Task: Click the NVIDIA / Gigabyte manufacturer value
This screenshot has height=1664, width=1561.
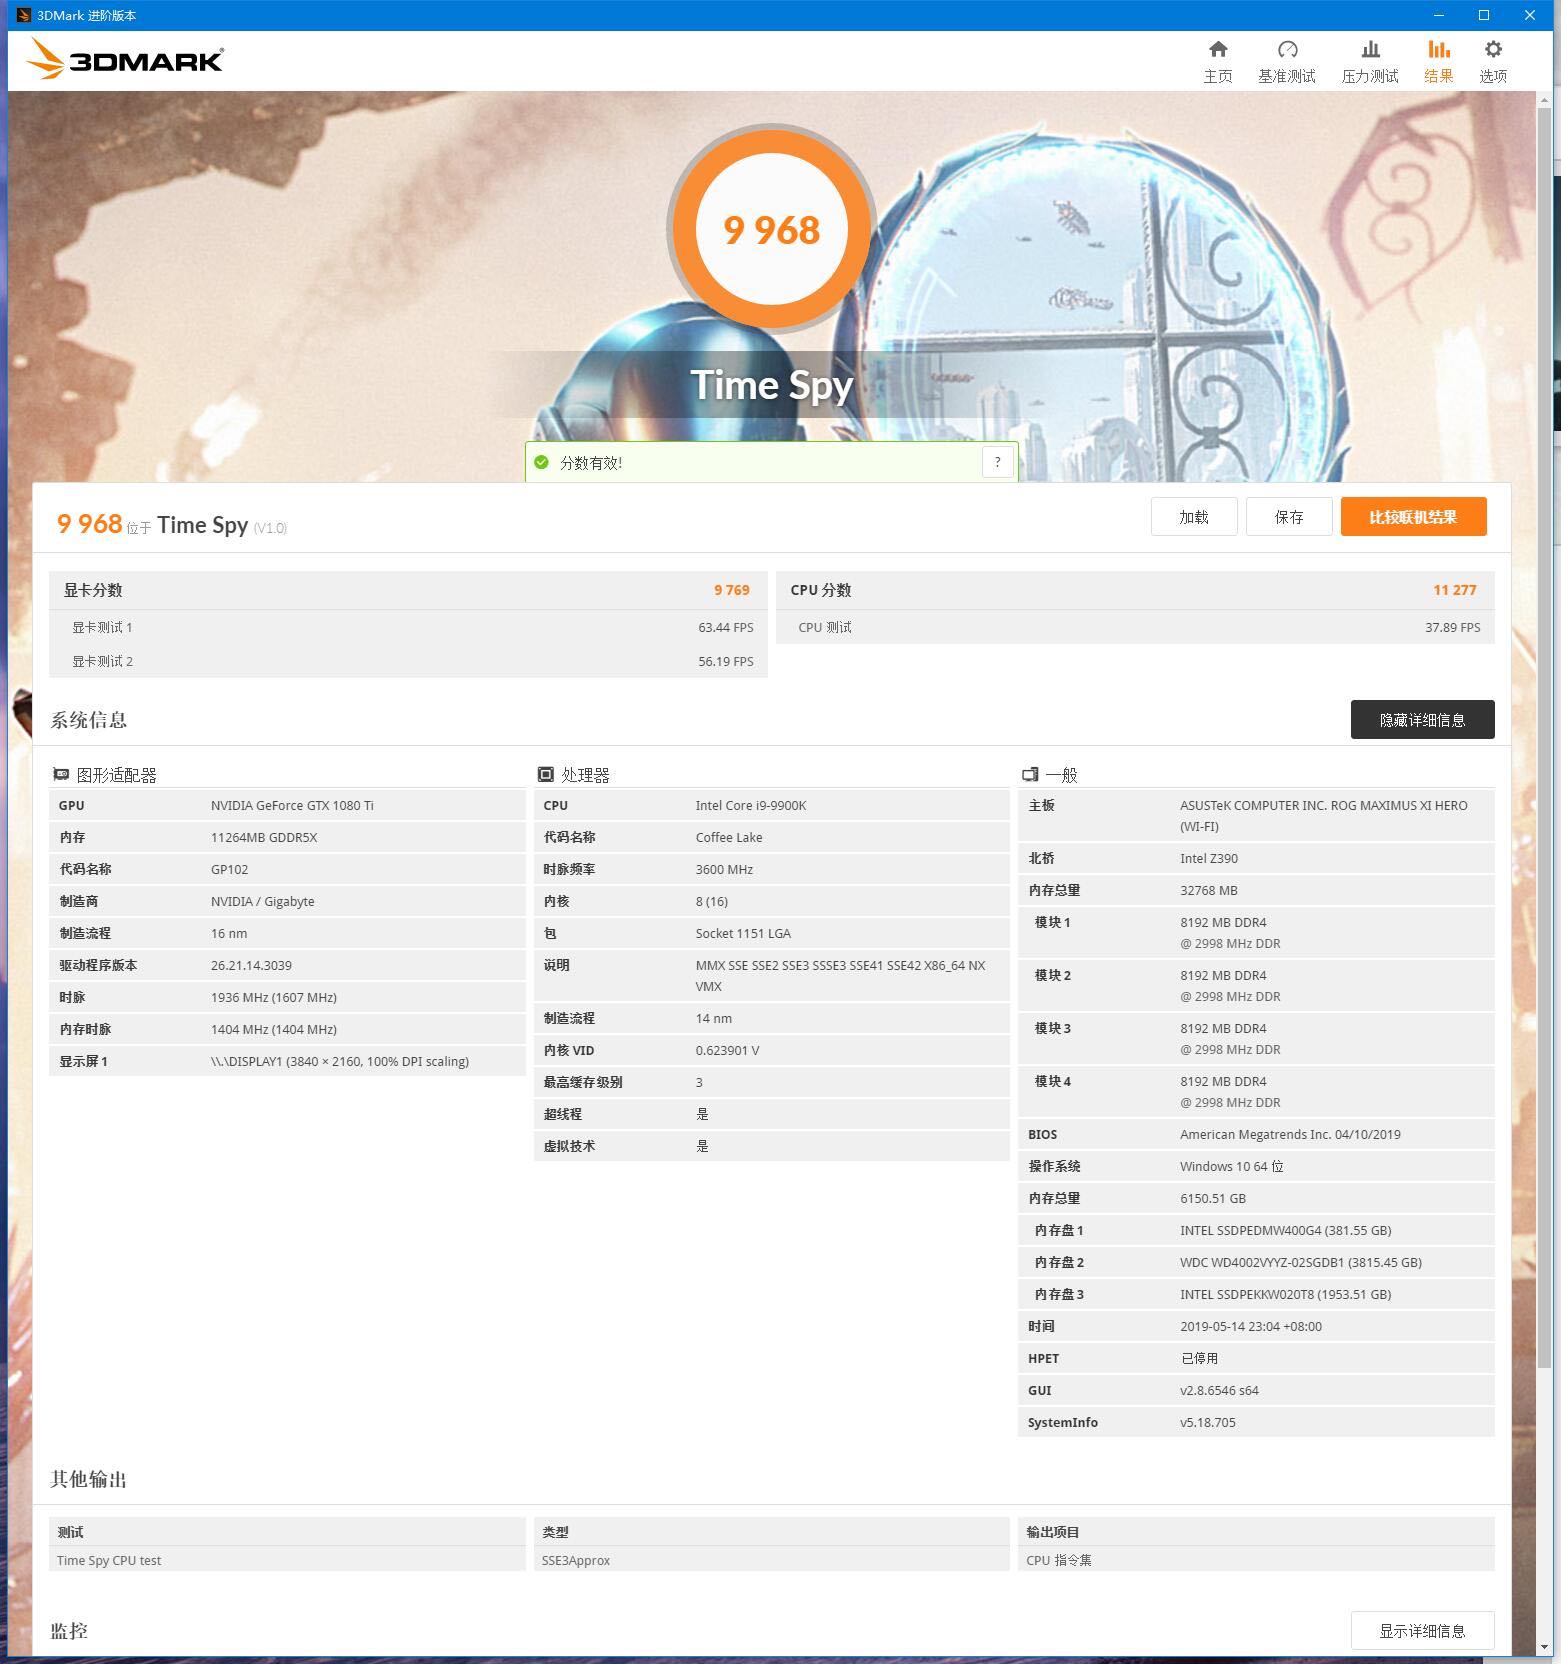Action: [262, 901]
